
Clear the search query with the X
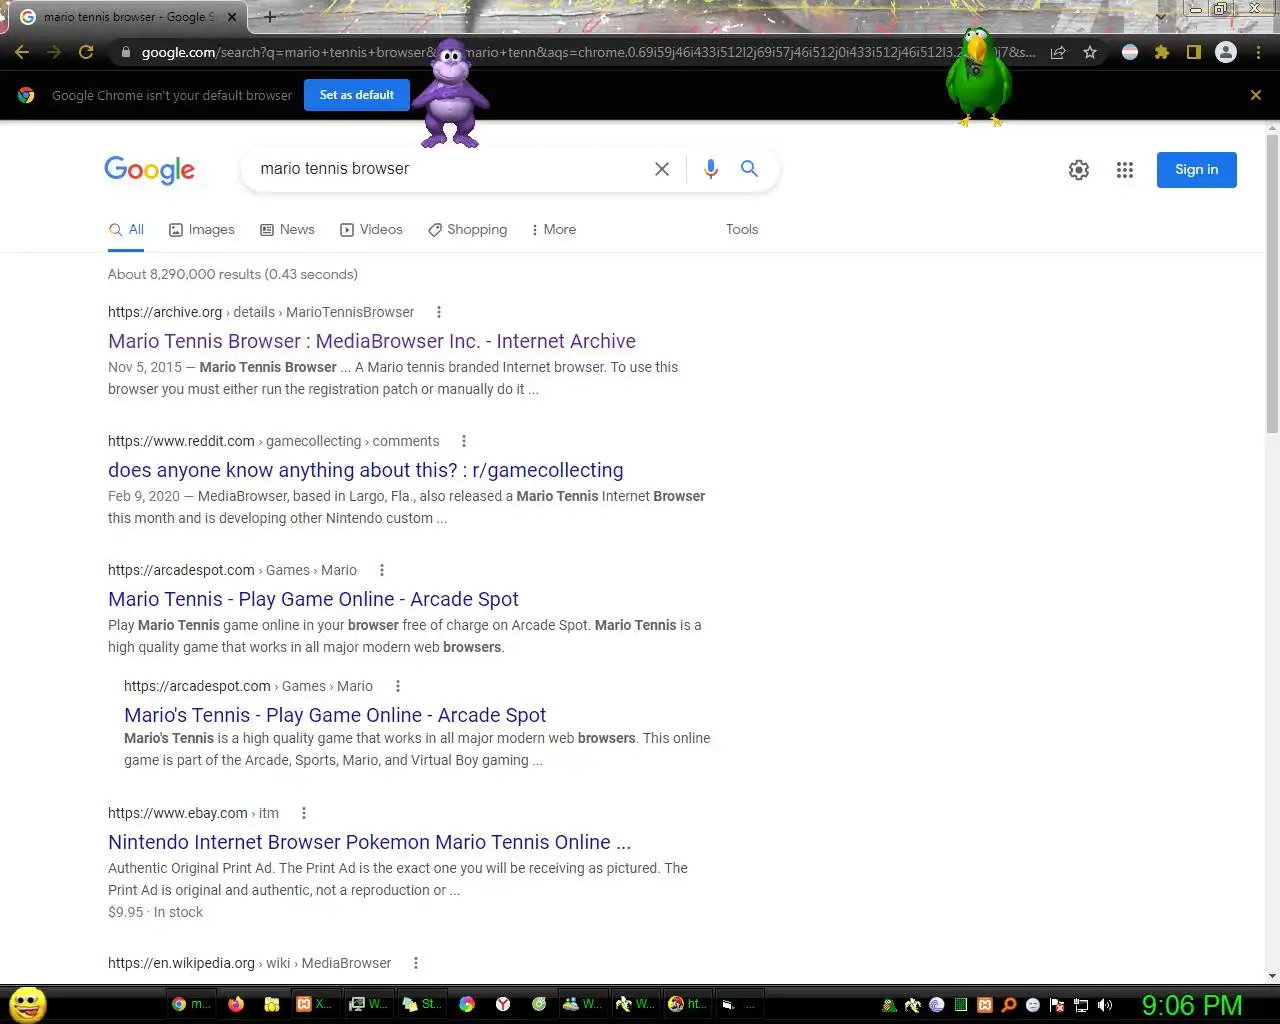coord(662,169)
